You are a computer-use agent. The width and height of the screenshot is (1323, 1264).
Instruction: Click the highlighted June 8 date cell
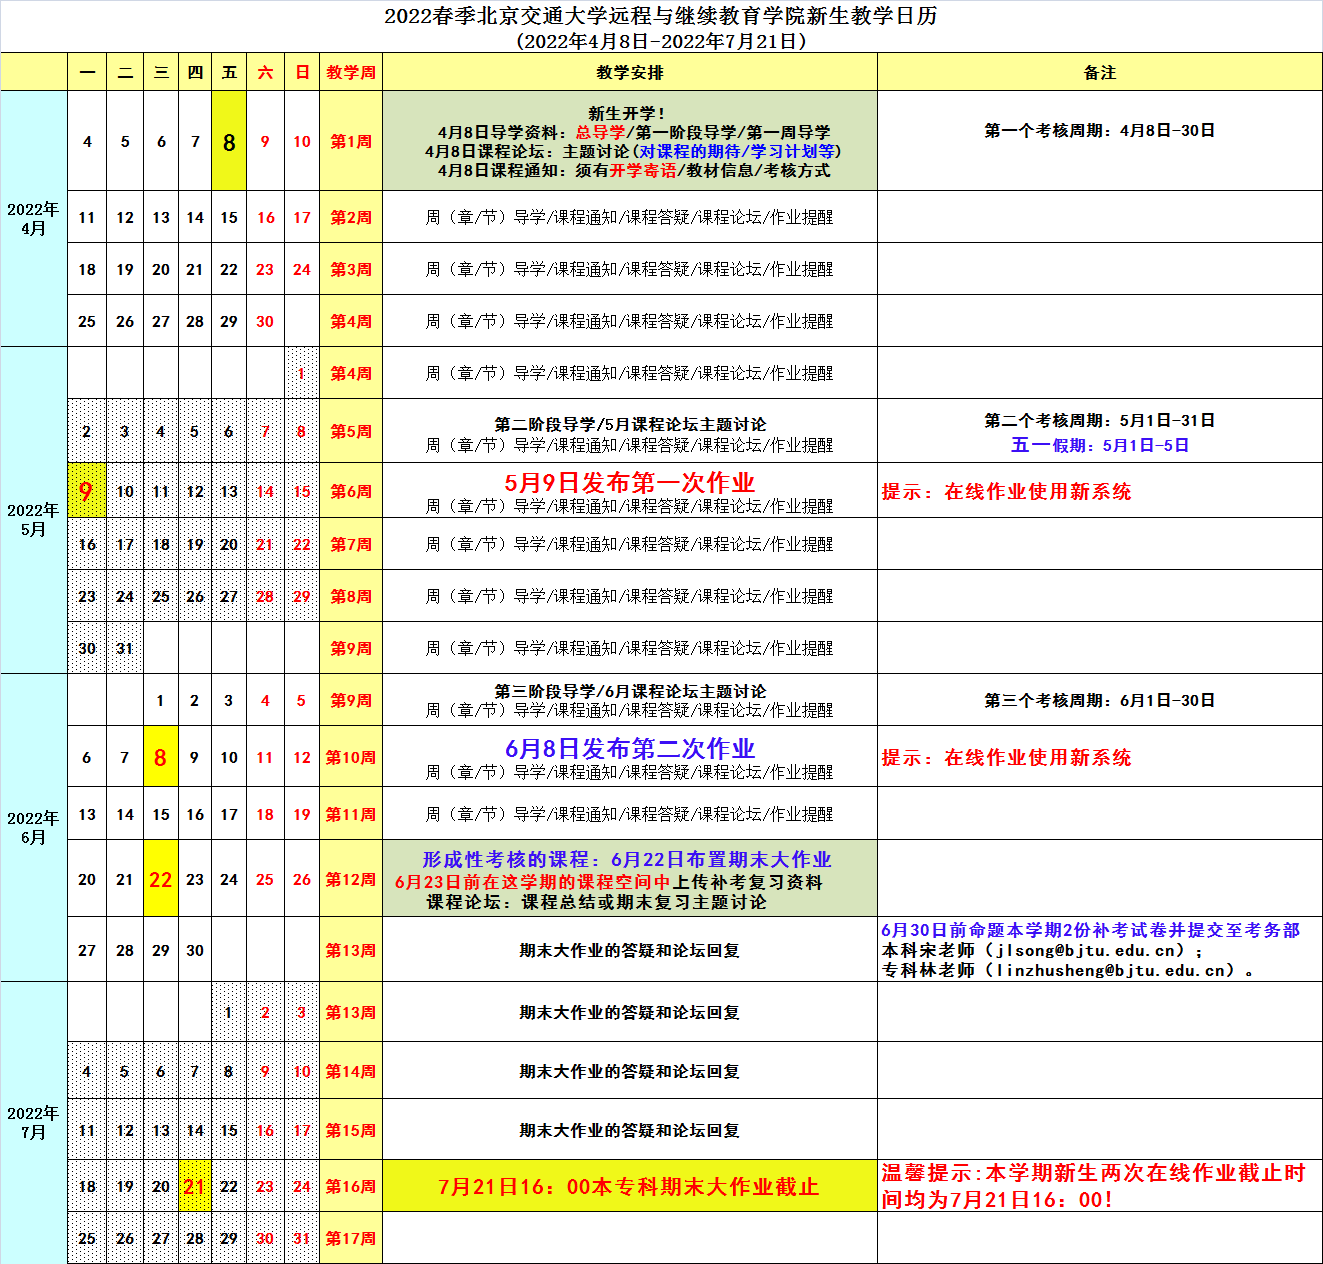click(161, 757)
